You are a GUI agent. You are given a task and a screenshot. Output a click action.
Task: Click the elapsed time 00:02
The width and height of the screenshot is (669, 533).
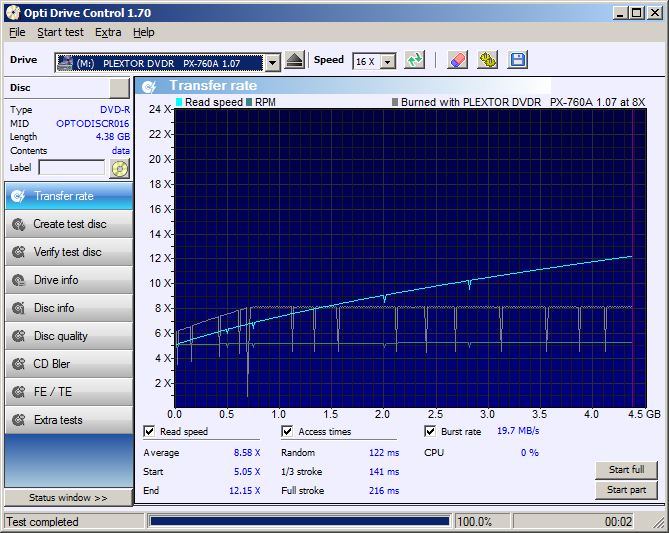(x=618, y=522)
